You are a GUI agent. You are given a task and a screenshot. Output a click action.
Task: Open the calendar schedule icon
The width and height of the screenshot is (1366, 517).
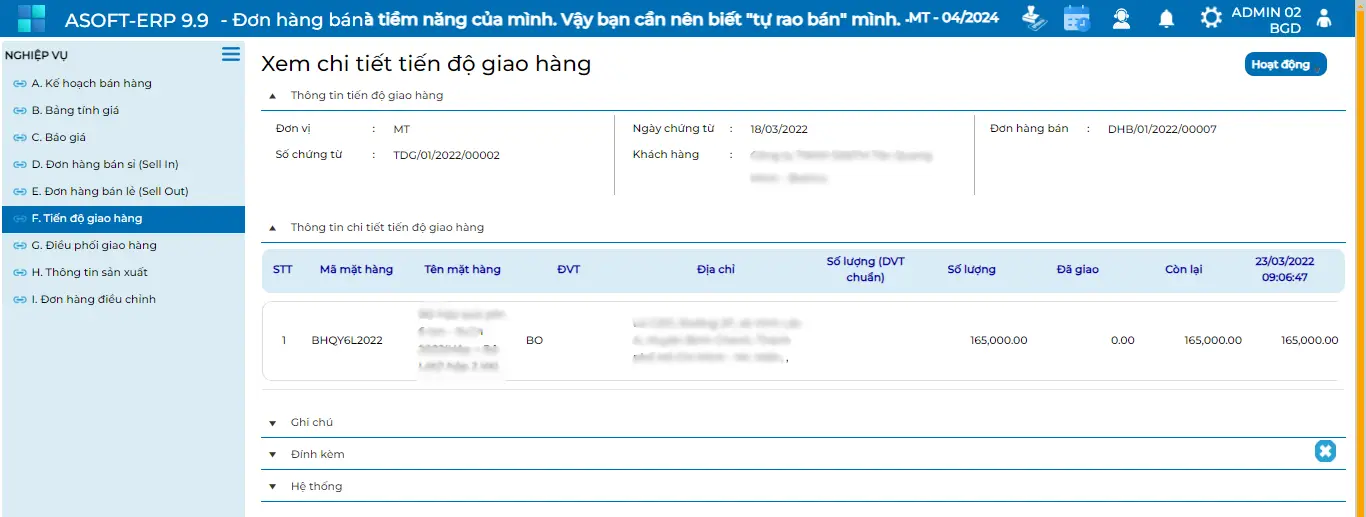coord(1077,18)
